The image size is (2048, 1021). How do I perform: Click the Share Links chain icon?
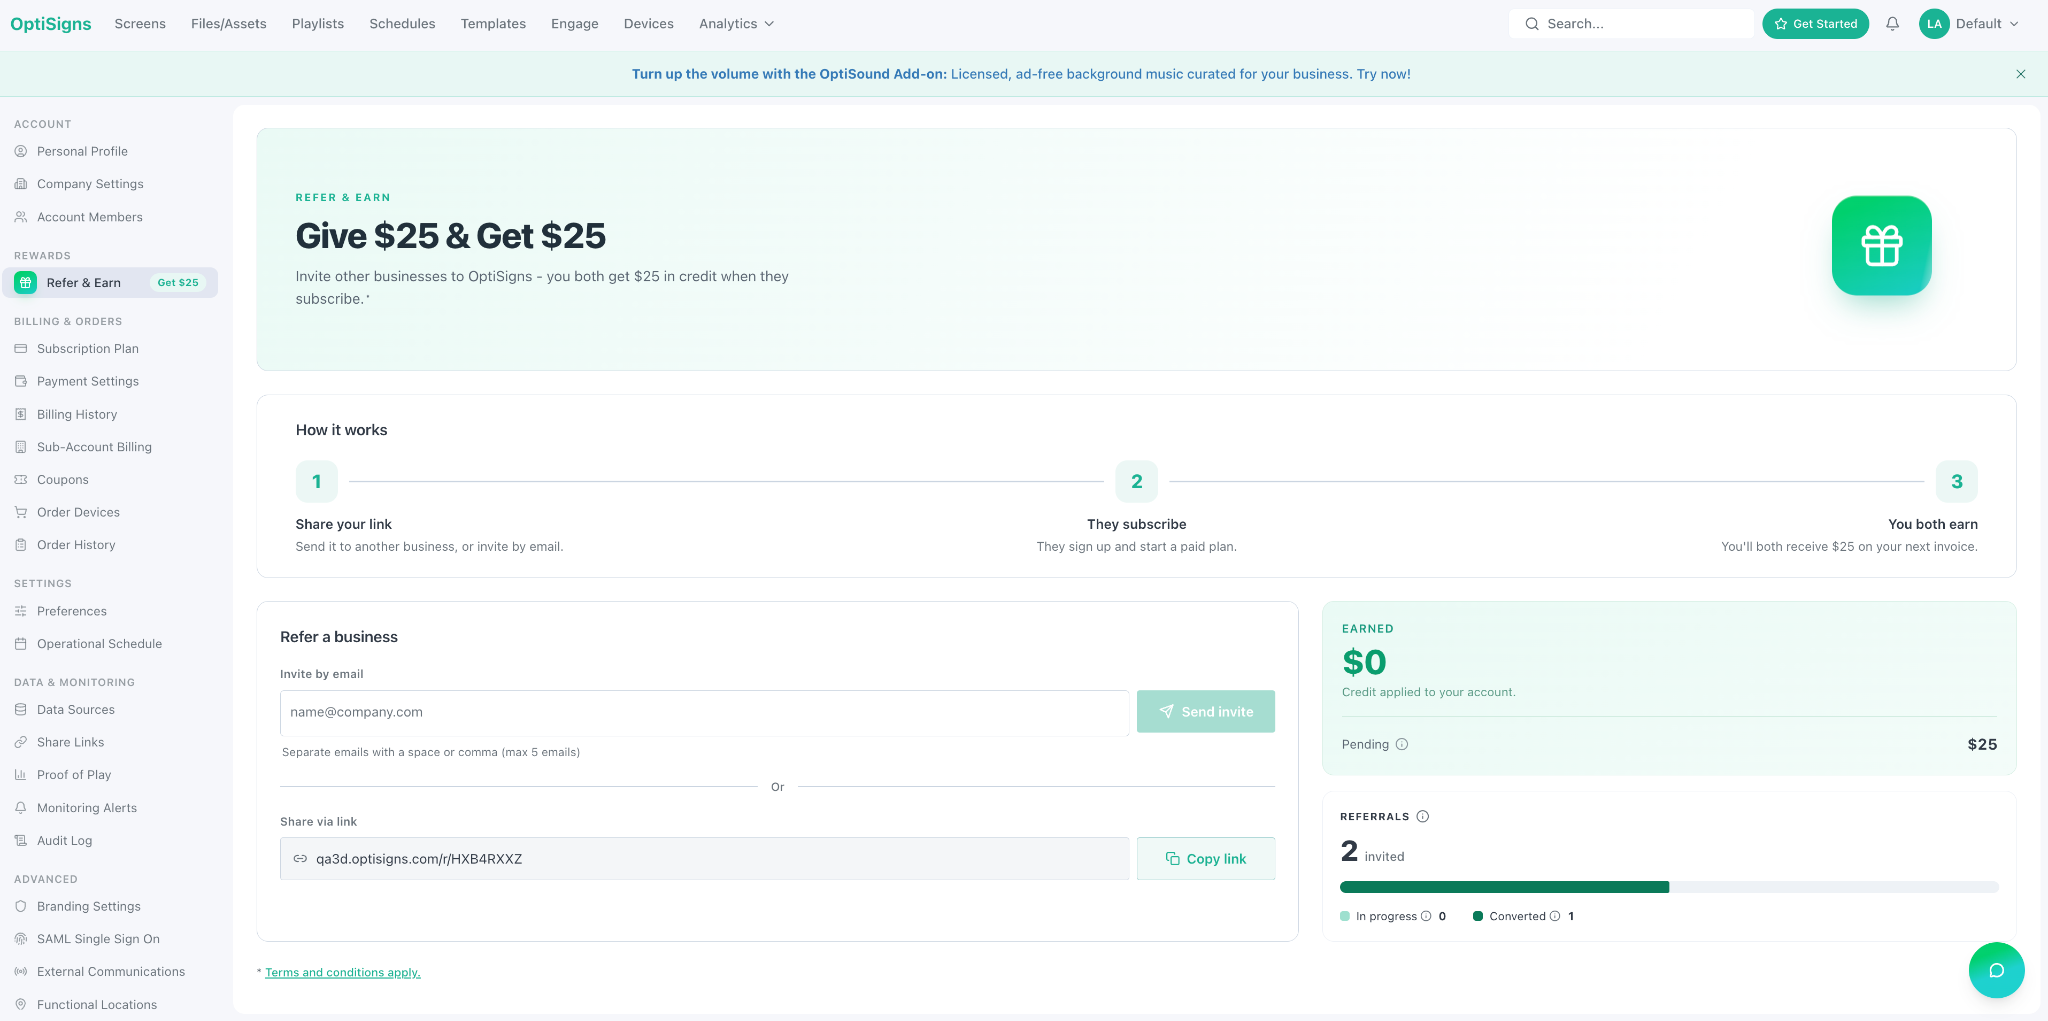(x=21, y=742)
